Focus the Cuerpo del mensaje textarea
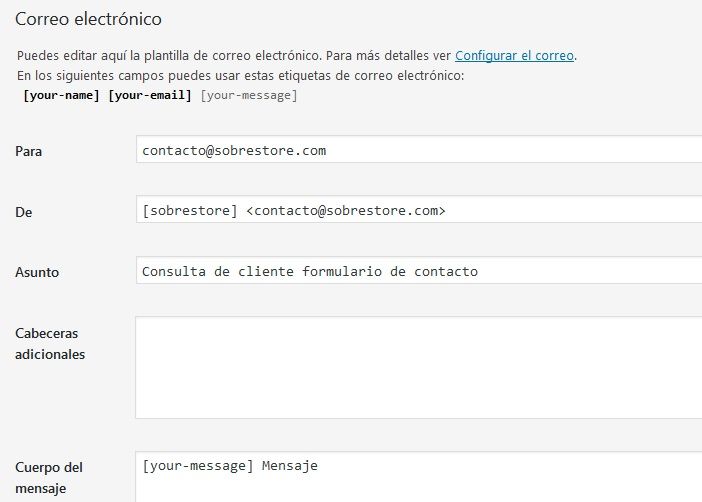 pyautogui.click(x=419, y=477)
